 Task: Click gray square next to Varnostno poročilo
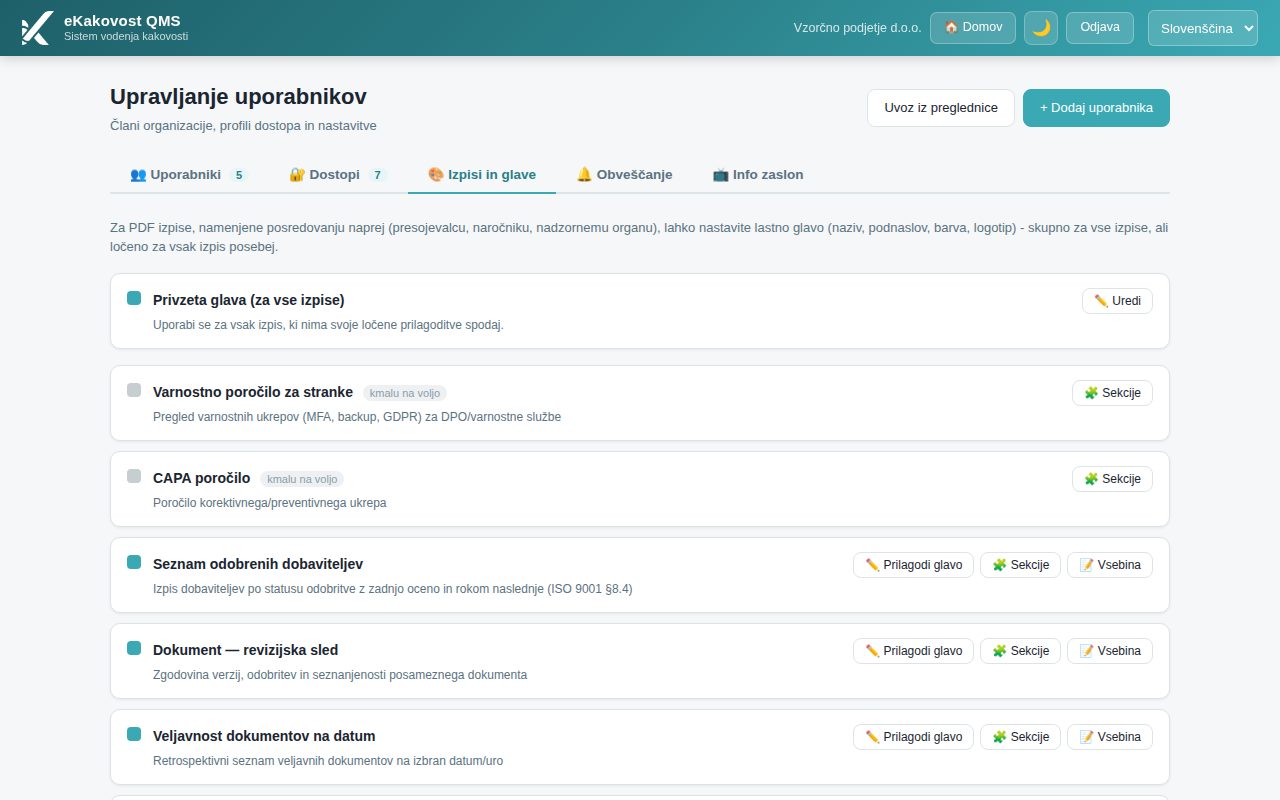click(134, 390)
